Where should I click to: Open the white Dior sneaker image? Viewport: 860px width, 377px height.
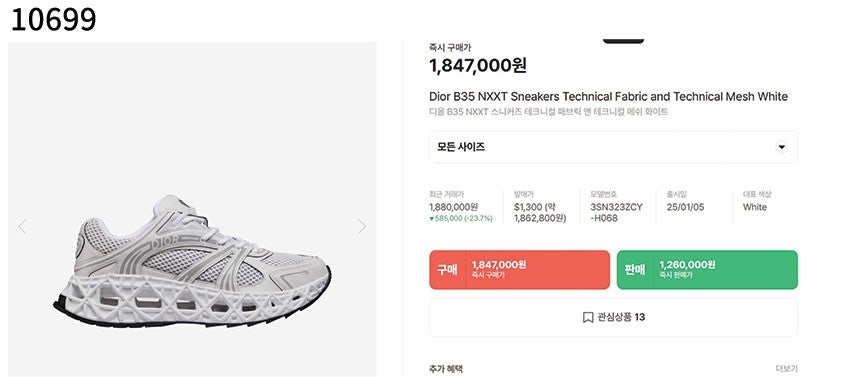pyautogui.click(x=192, y=261)
